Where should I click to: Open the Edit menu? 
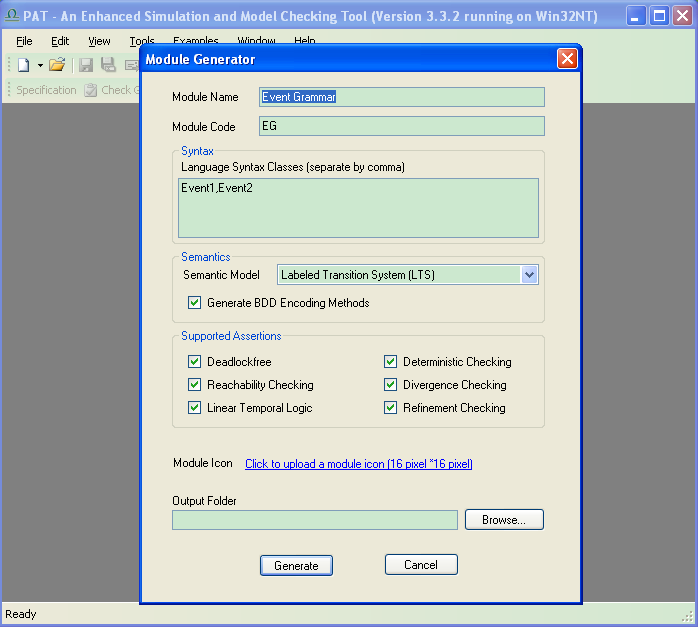coord(60,41)
